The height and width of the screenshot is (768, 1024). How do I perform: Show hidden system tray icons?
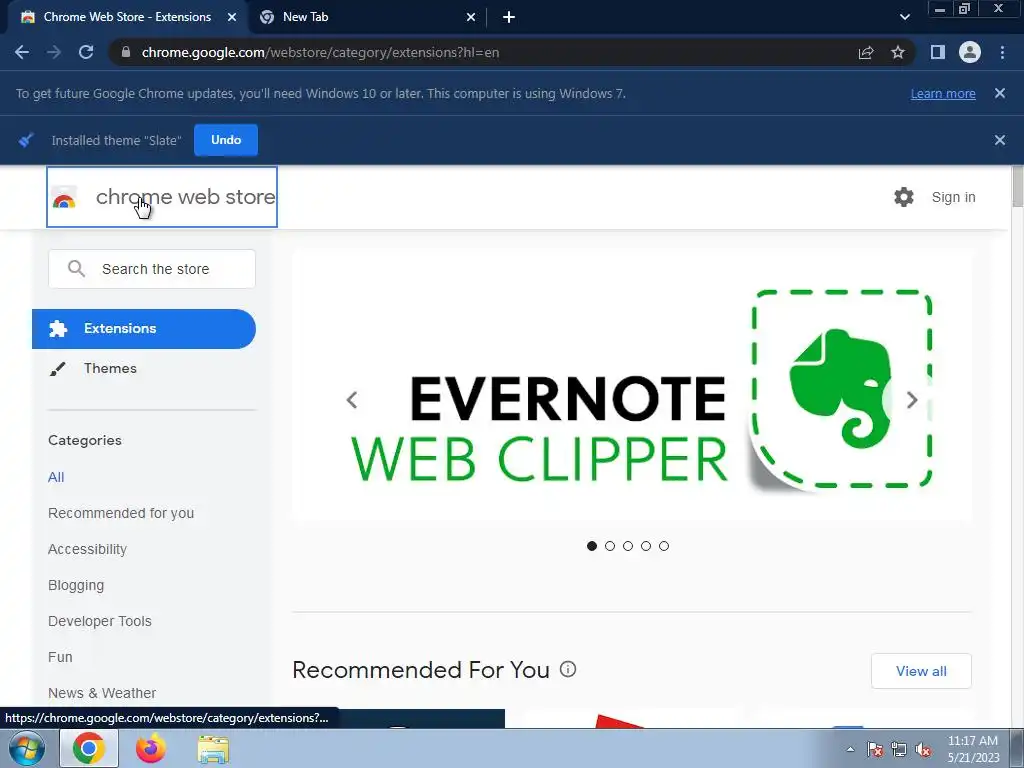click(850, 749)
